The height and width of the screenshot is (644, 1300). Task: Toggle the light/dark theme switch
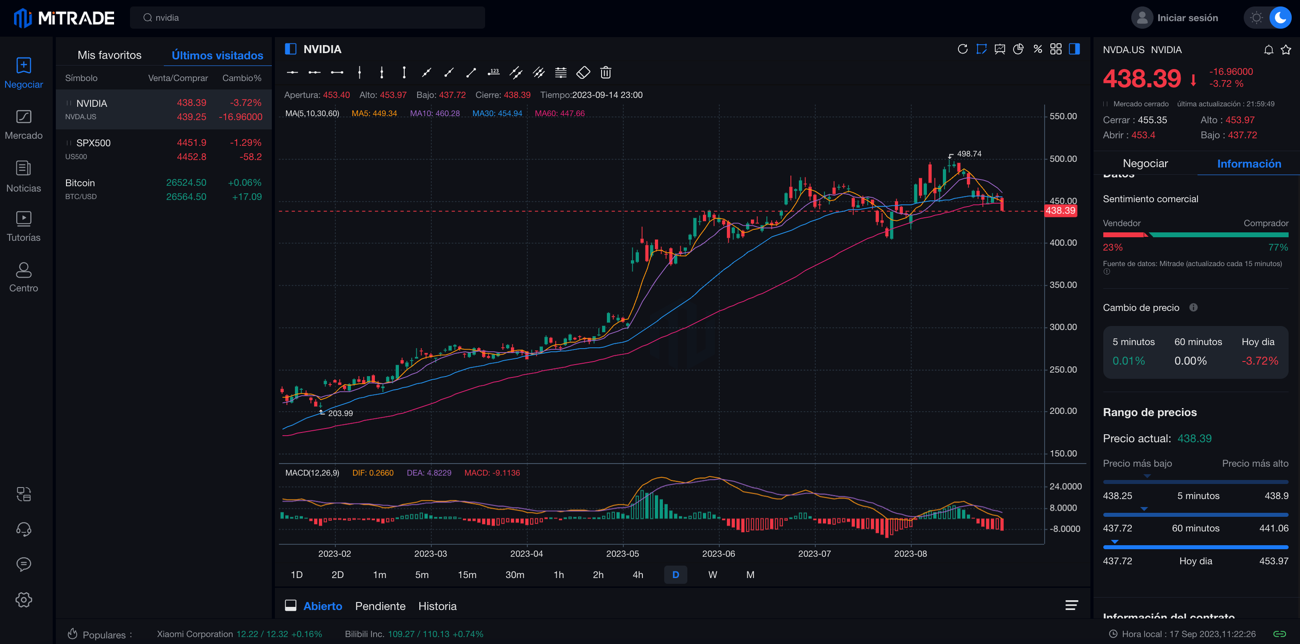pyautogui.click(x=1268, y=18)
